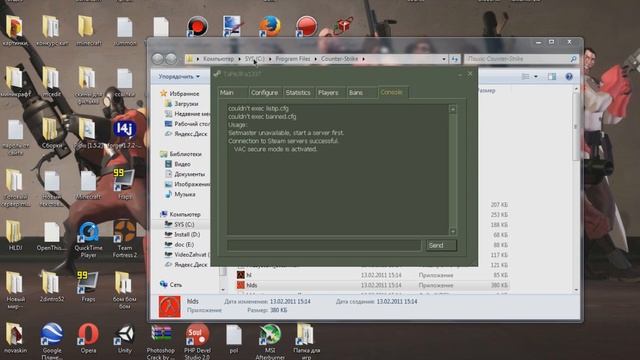Image resolution: width=640 pixels, height=360 pixels.
Task: Open the Музыка library
Action: 180,194
